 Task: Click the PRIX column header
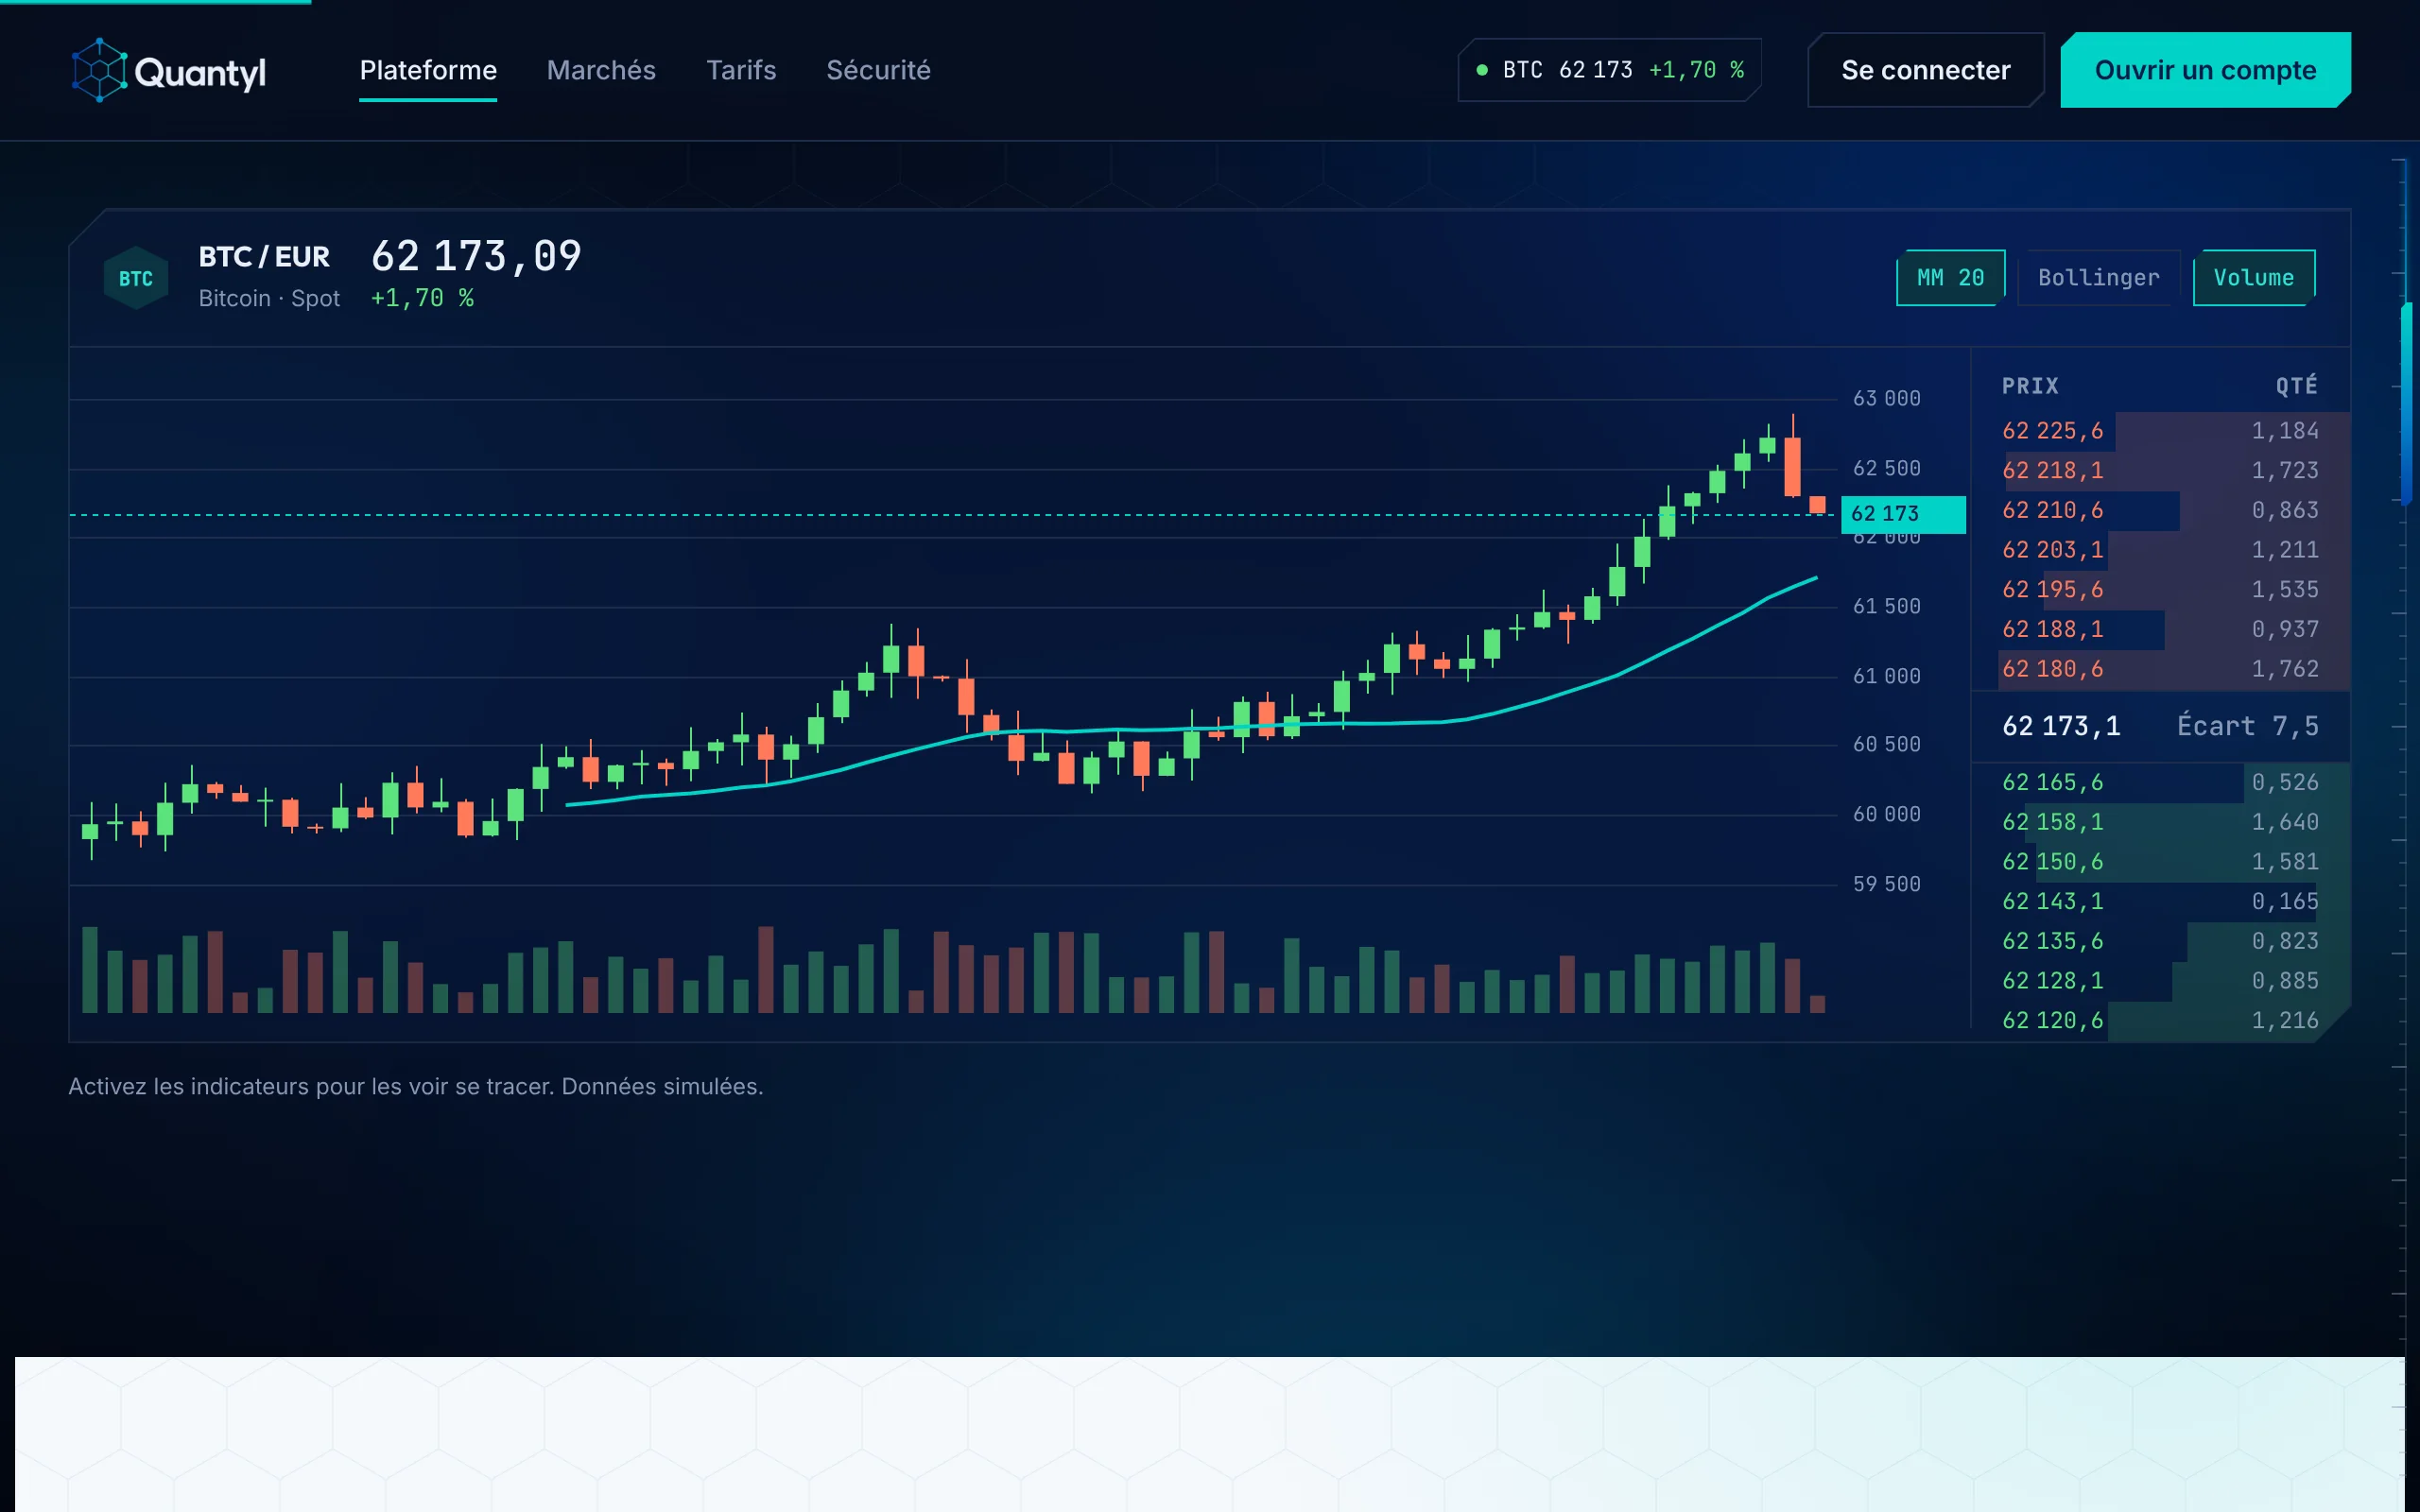2030,386
